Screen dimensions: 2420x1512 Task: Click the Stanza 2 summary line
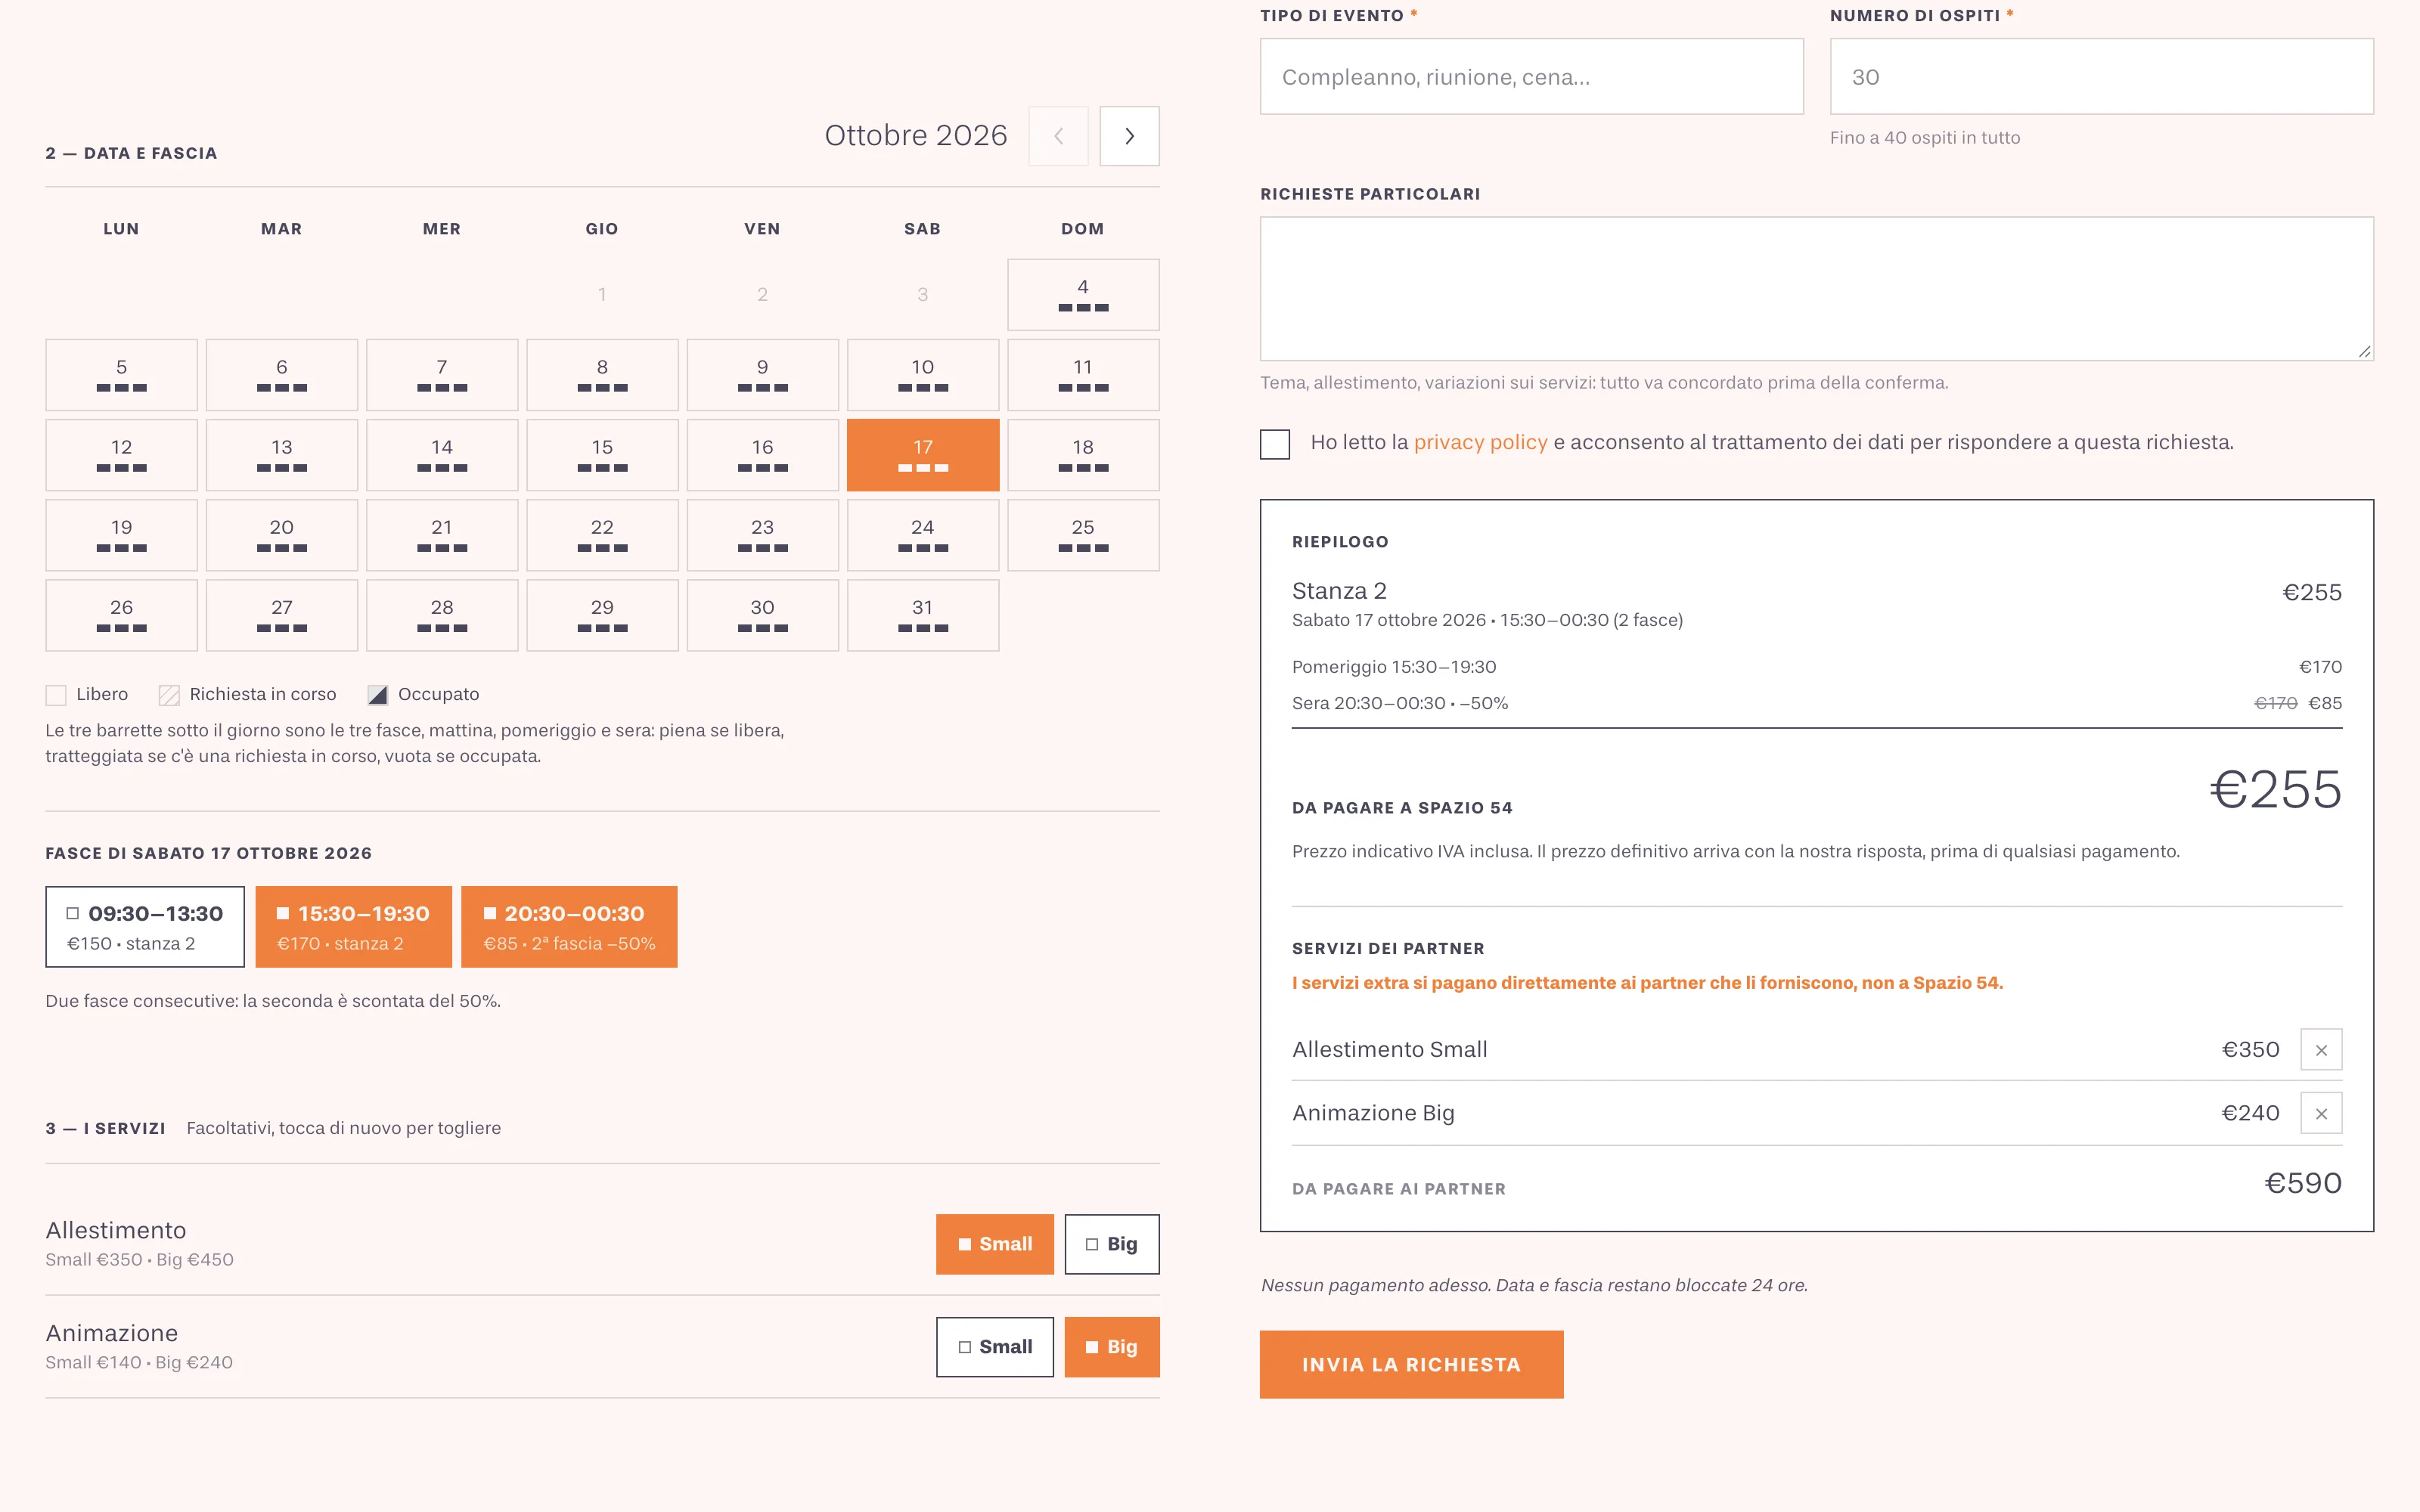point(1816,604)
